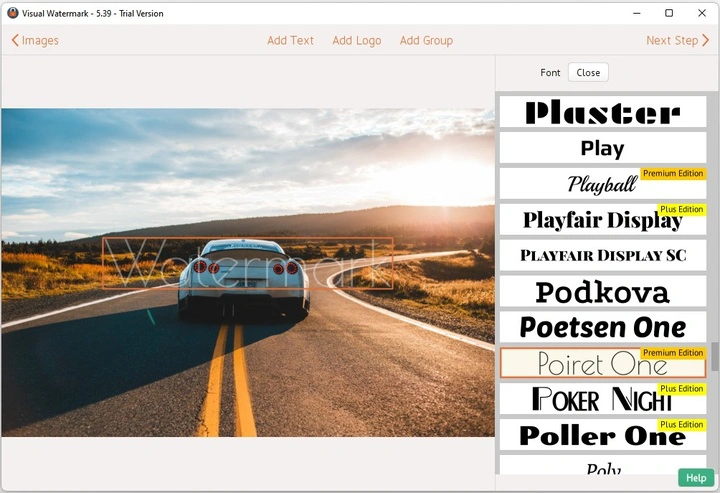Screen dimensions: 720x493
Task: Proceed to Next Step
Action: [677, 40]
